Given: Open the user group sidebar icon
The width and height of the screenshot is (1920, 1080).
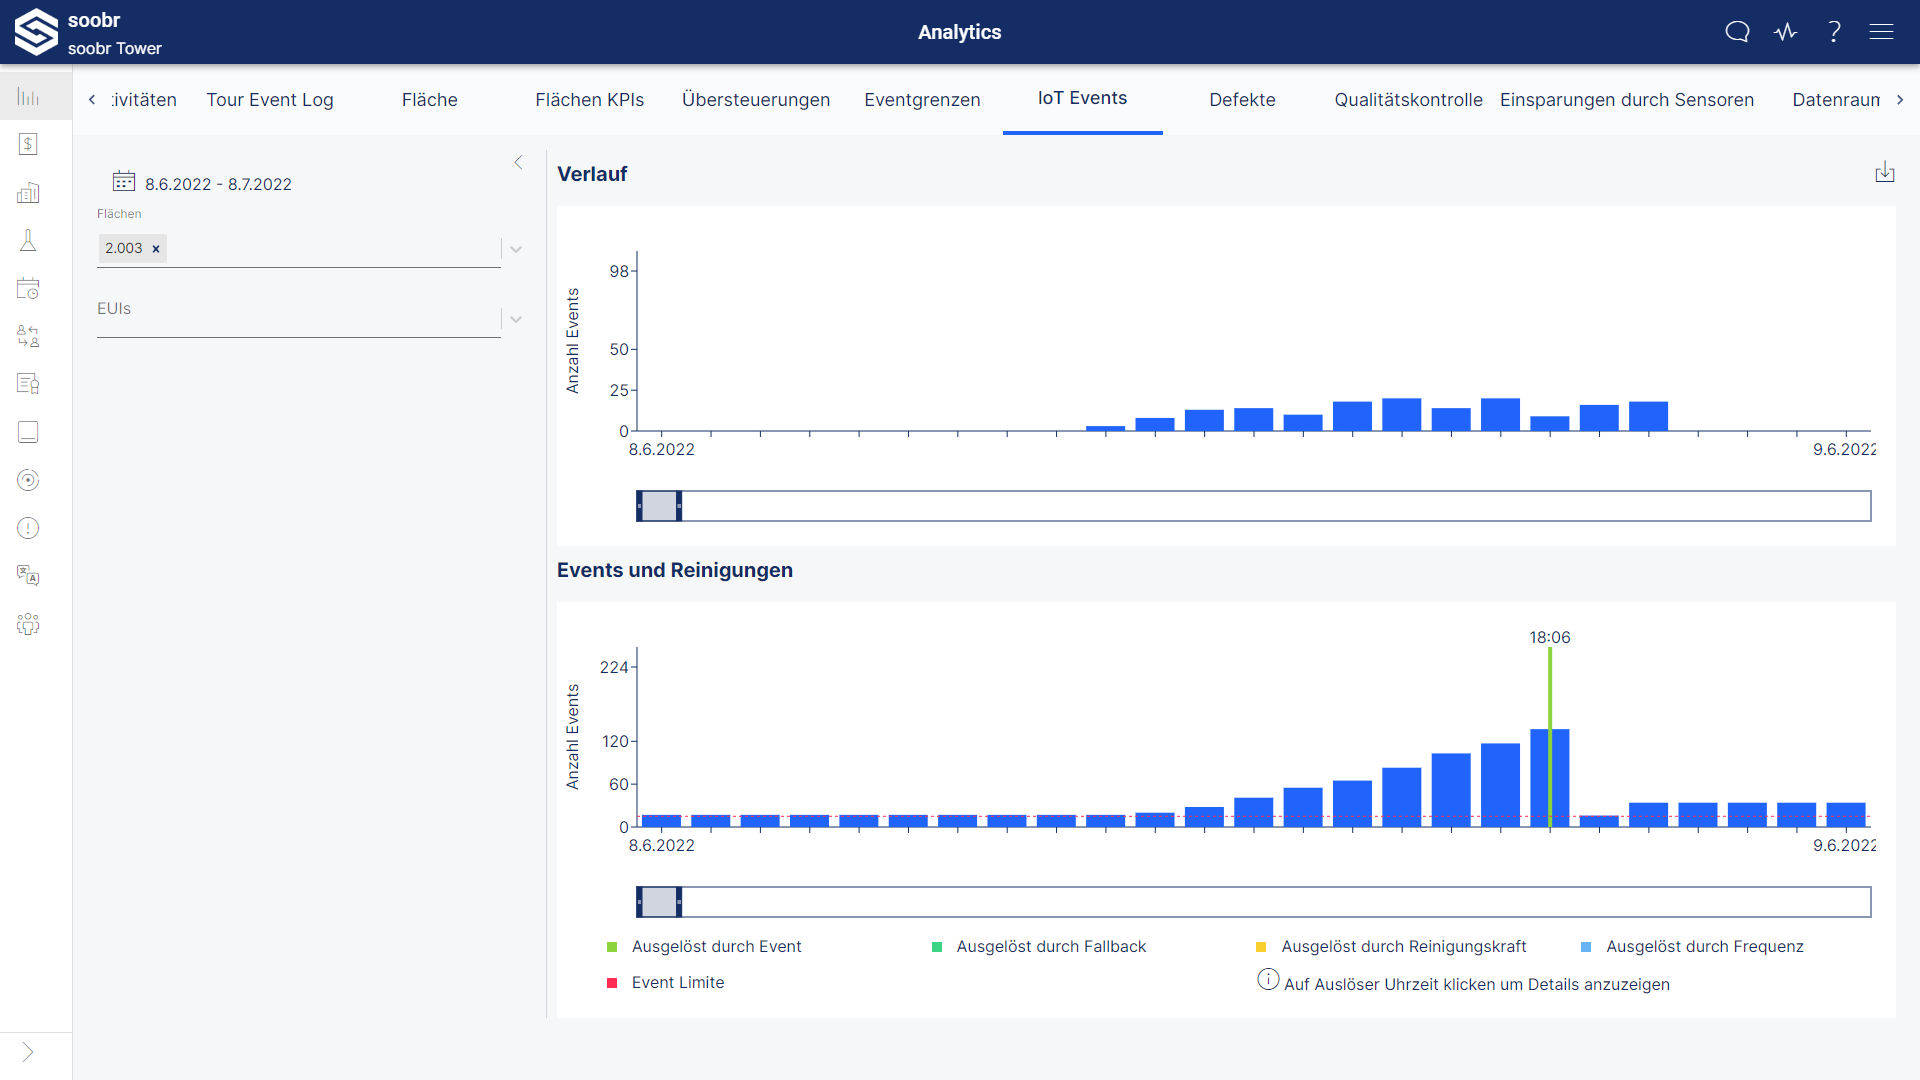Looking at the screenshot, I should tap(28, 624).
